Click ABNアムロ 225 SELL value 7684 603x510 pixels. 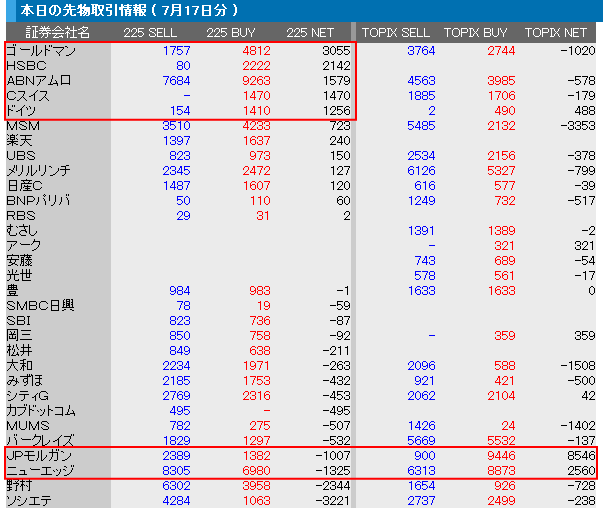177,80
